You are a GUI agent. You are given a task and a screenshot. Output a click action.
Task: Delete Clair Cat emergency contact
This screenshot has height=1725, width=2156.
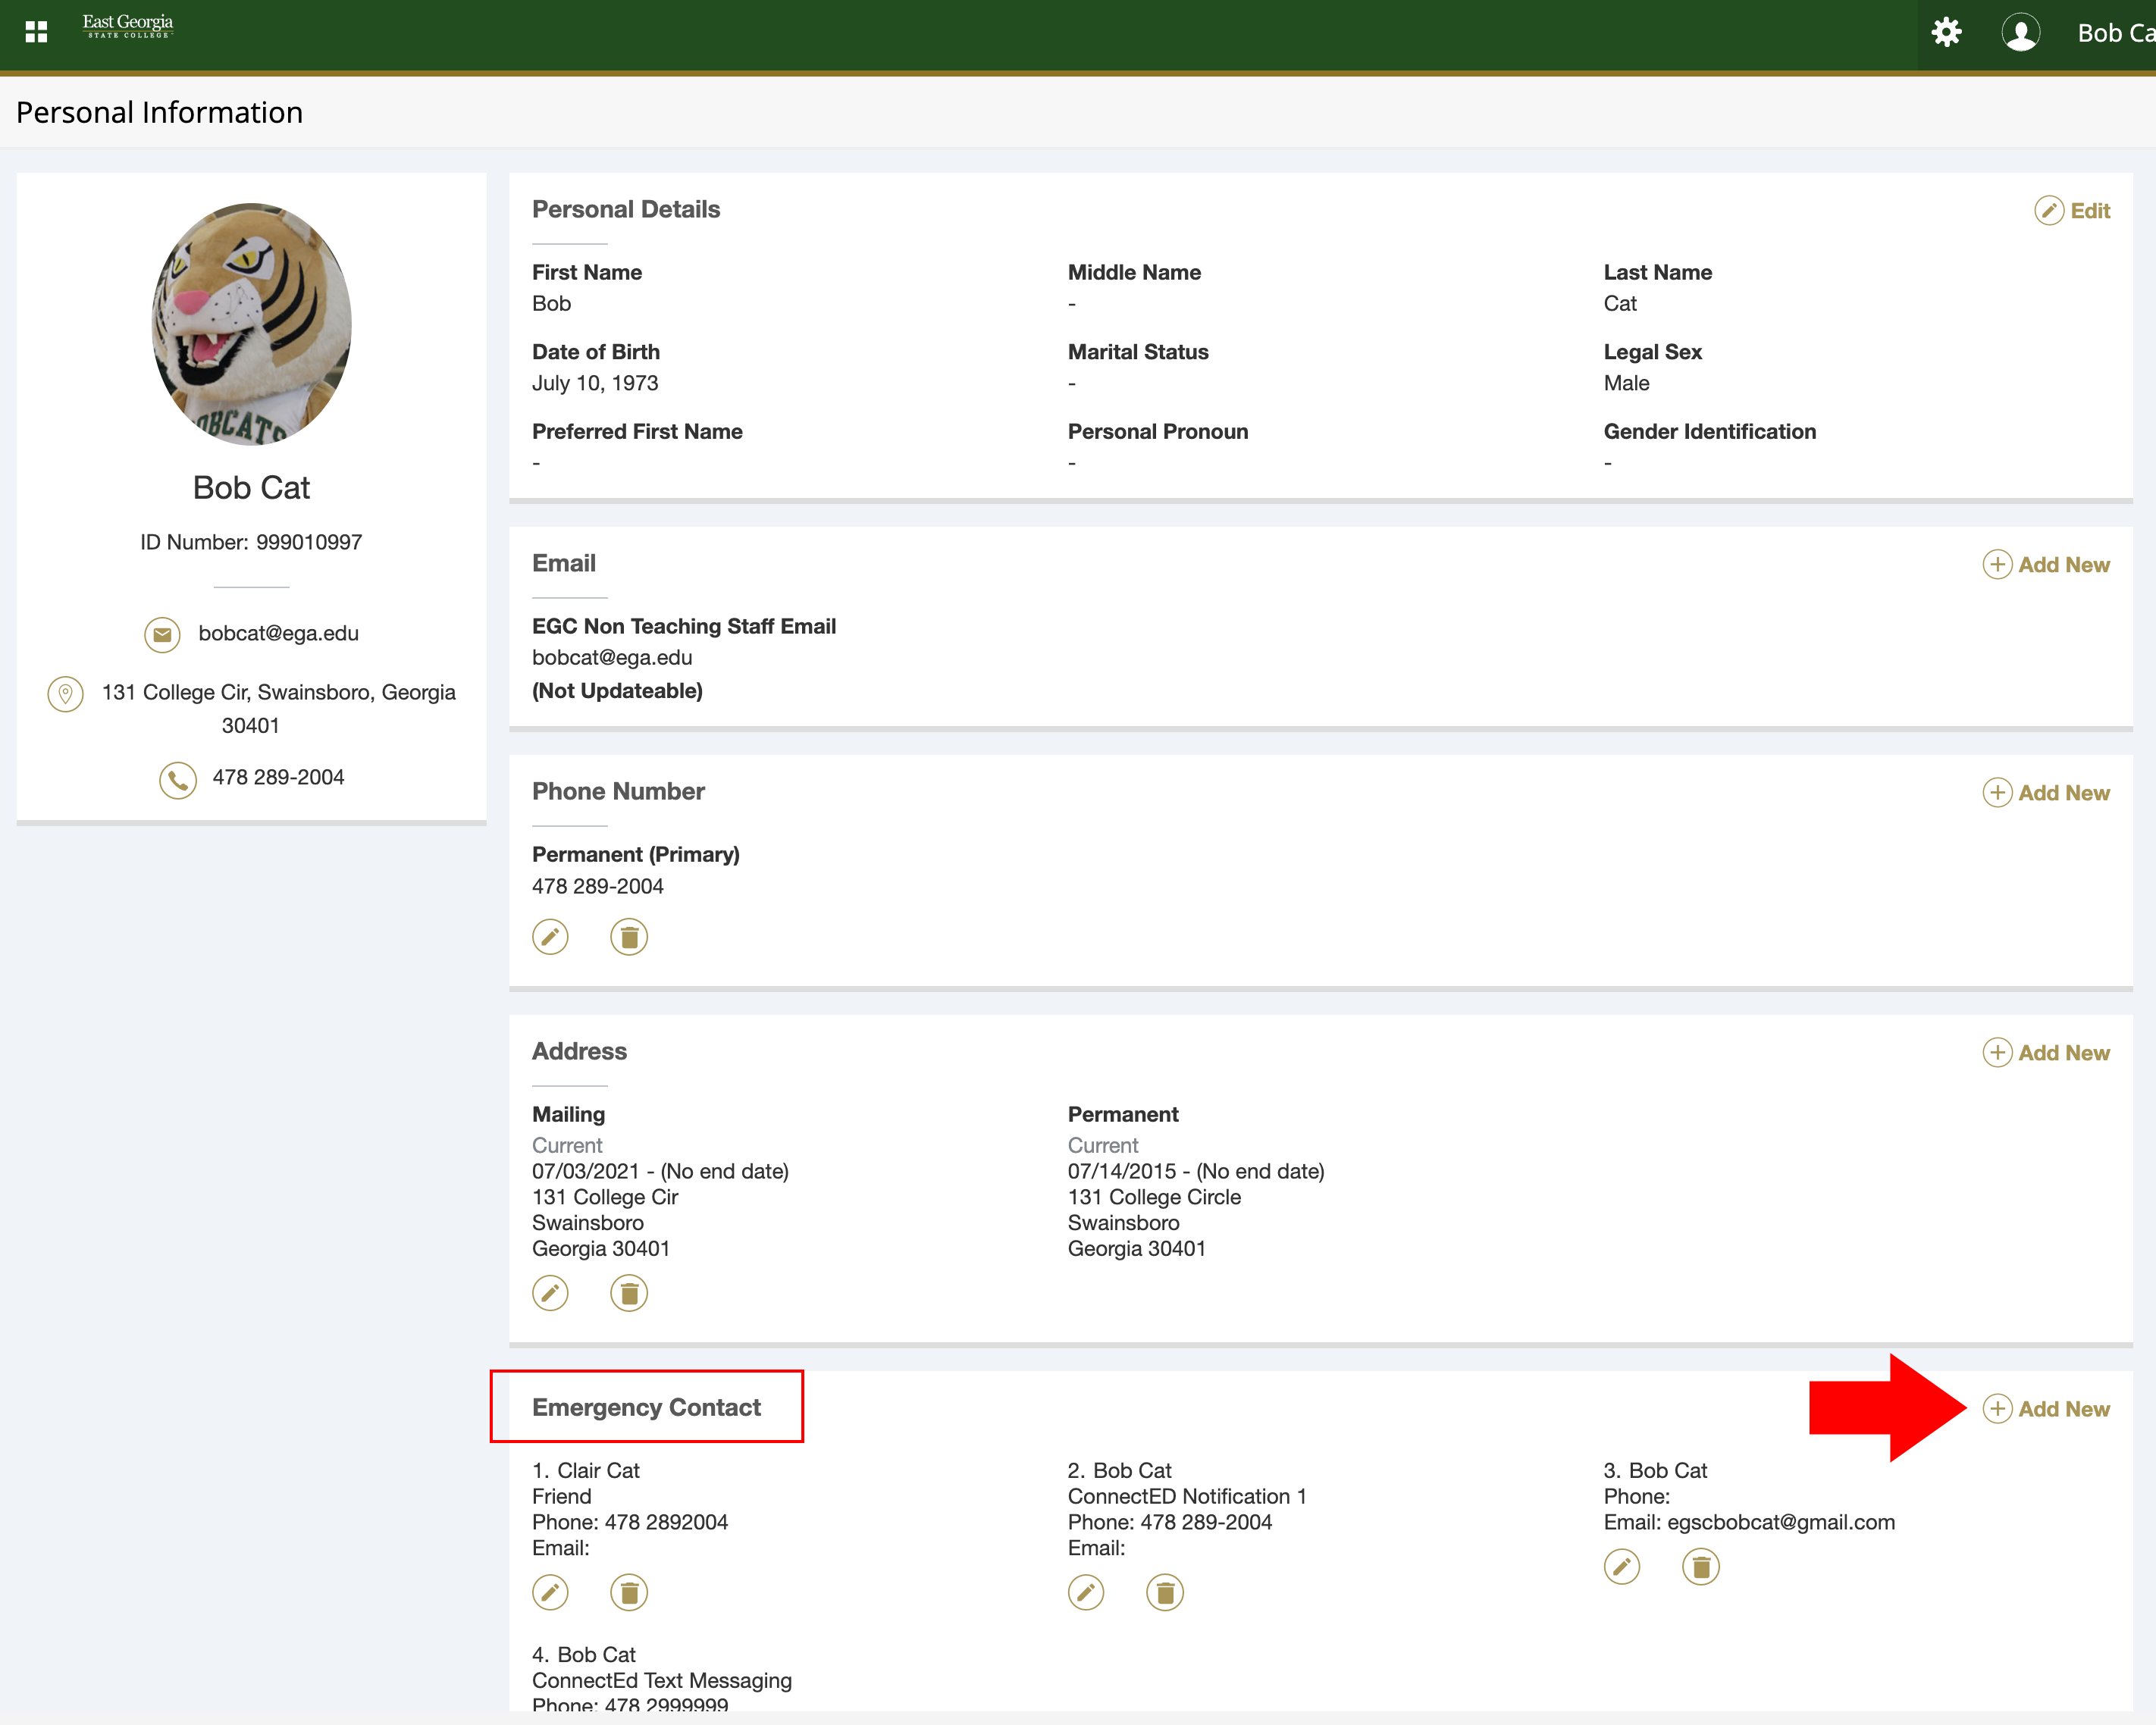(629, 1592)
